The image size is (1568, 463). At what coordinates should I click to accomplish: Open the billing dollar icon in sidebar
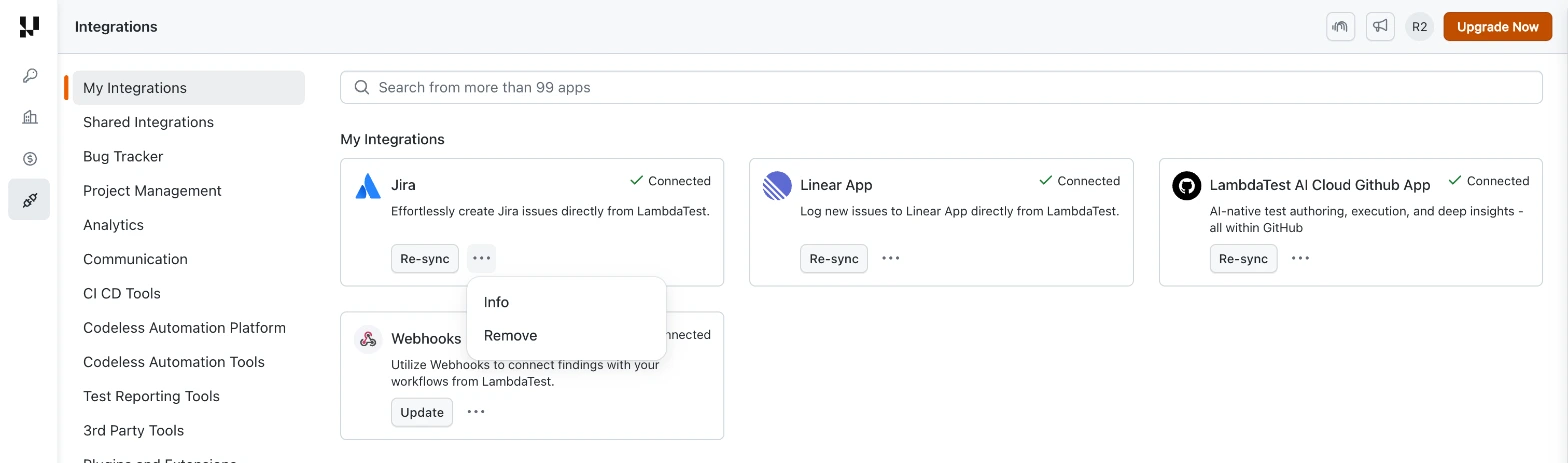[29, 158]
